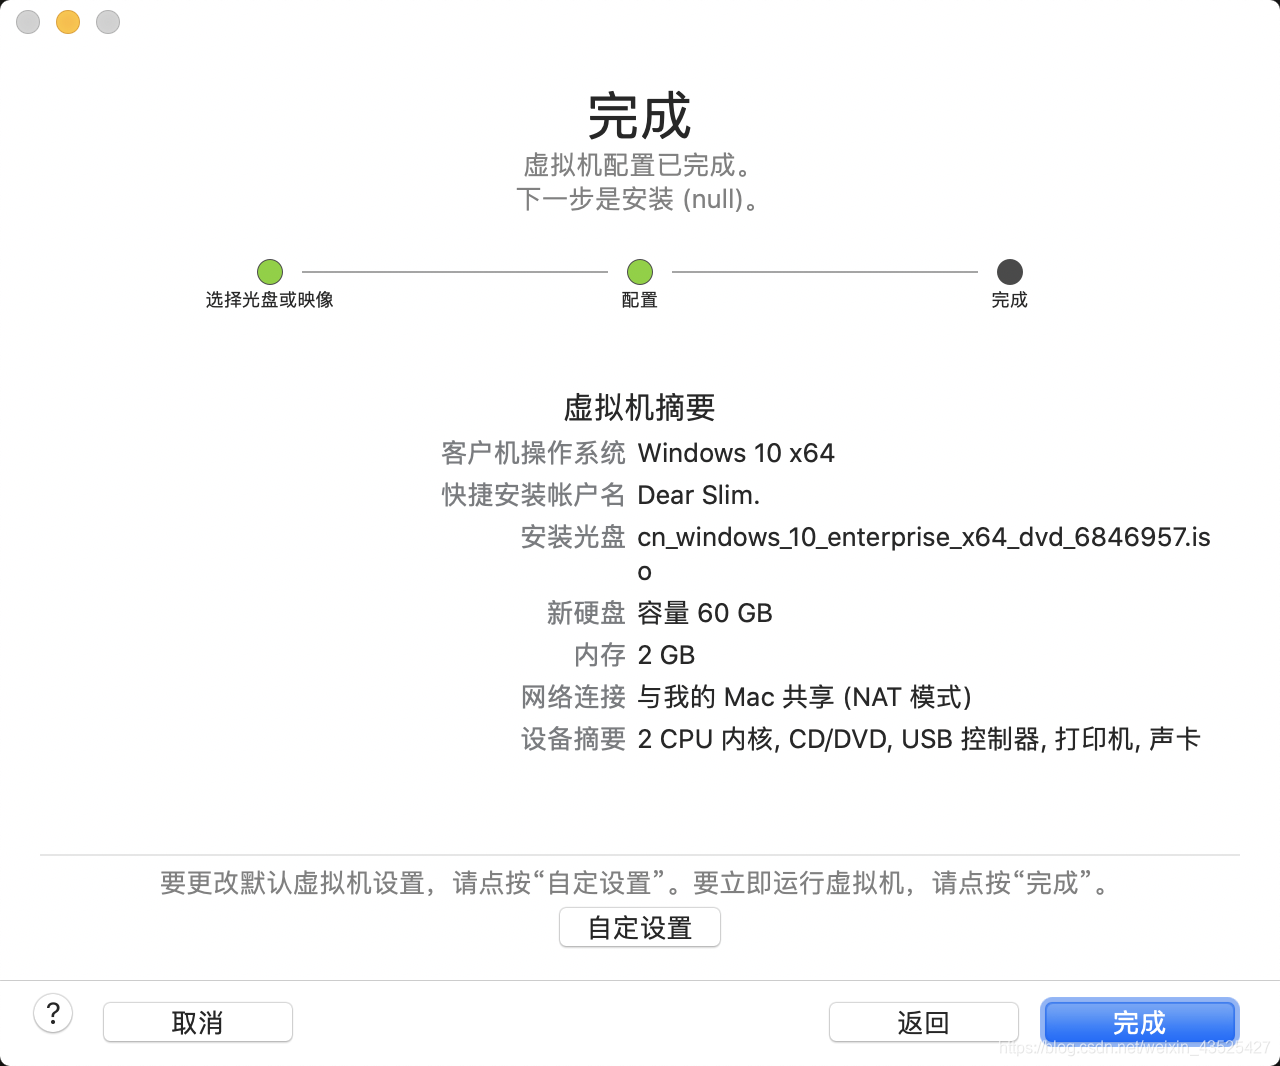Select the '与我的 Mac 共享 (NAT 模式)' network value

tap(805, 697)
